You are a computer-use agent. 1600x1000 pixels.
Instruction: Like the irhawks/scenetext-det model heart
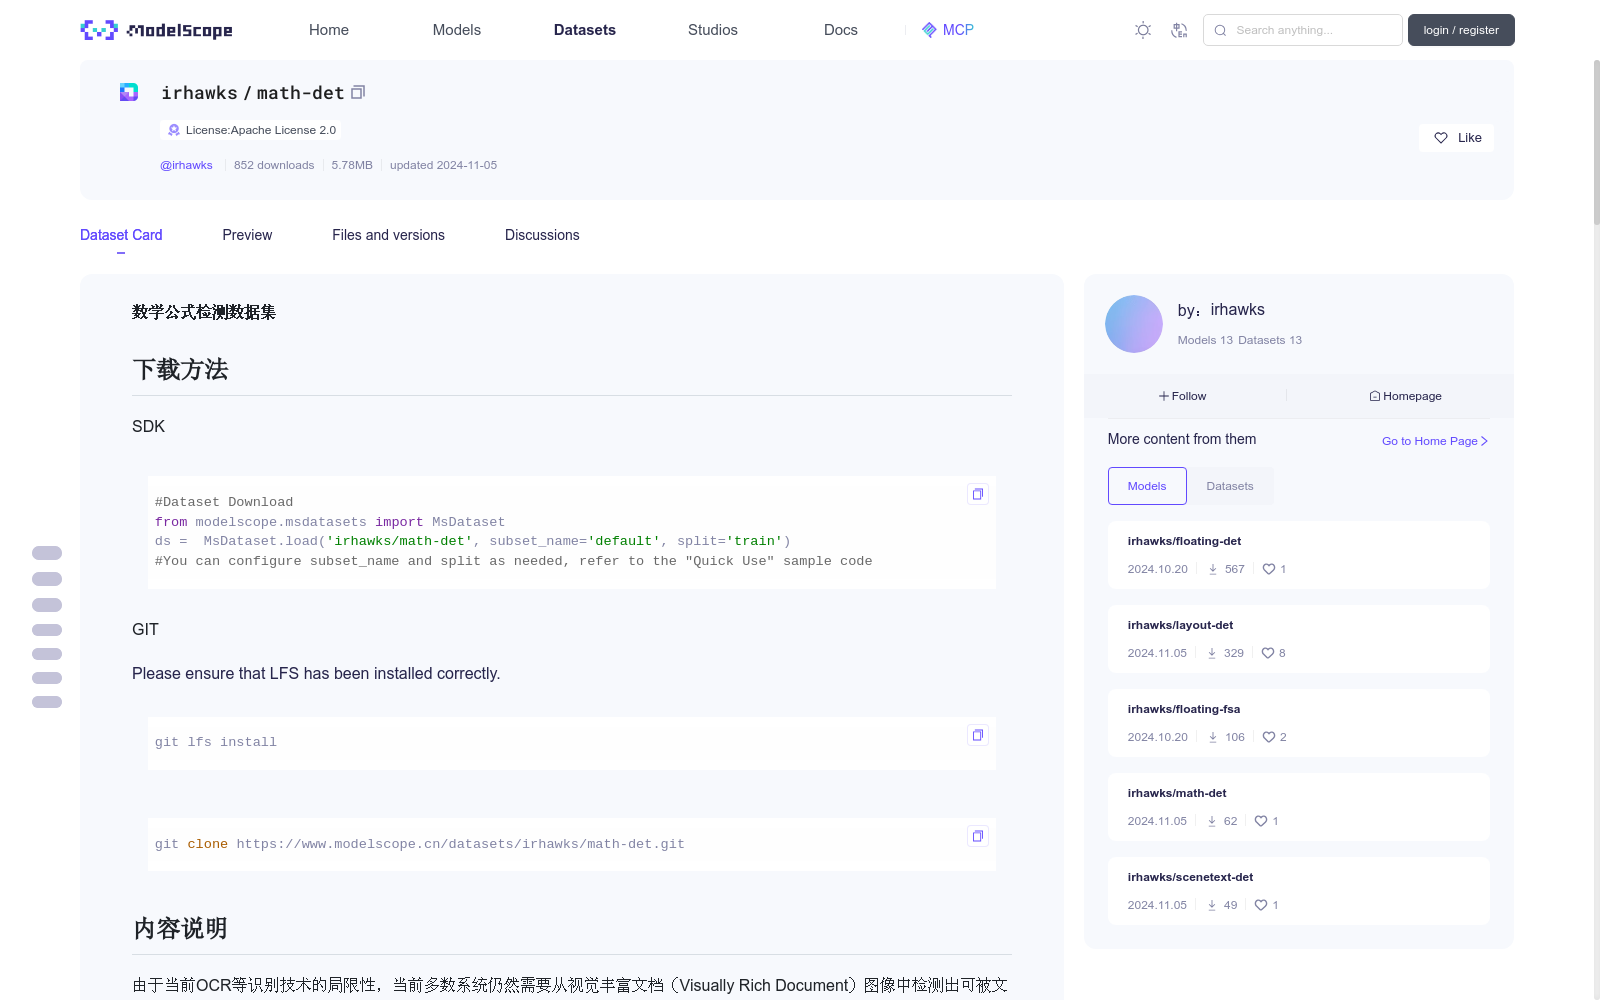1261,905
